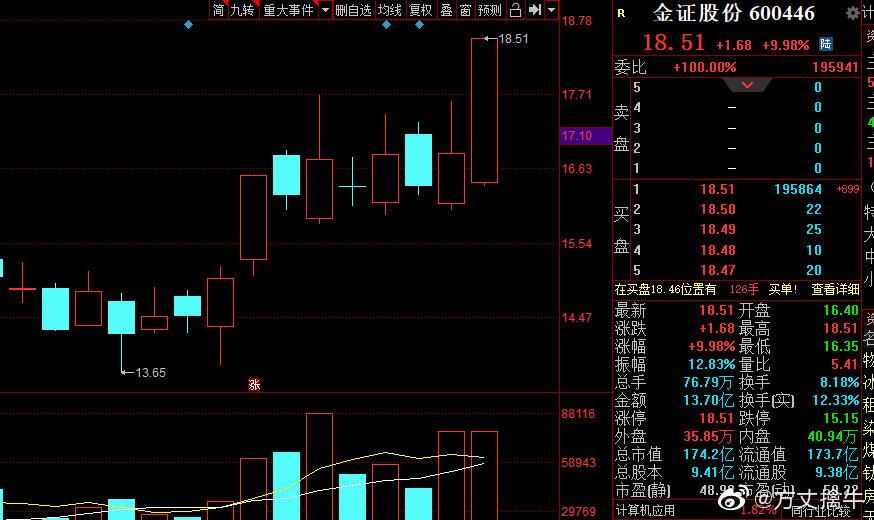The image size is (874, 520).
Task: Click the red 涨 marker on chart
Action: tap(254, 384)
